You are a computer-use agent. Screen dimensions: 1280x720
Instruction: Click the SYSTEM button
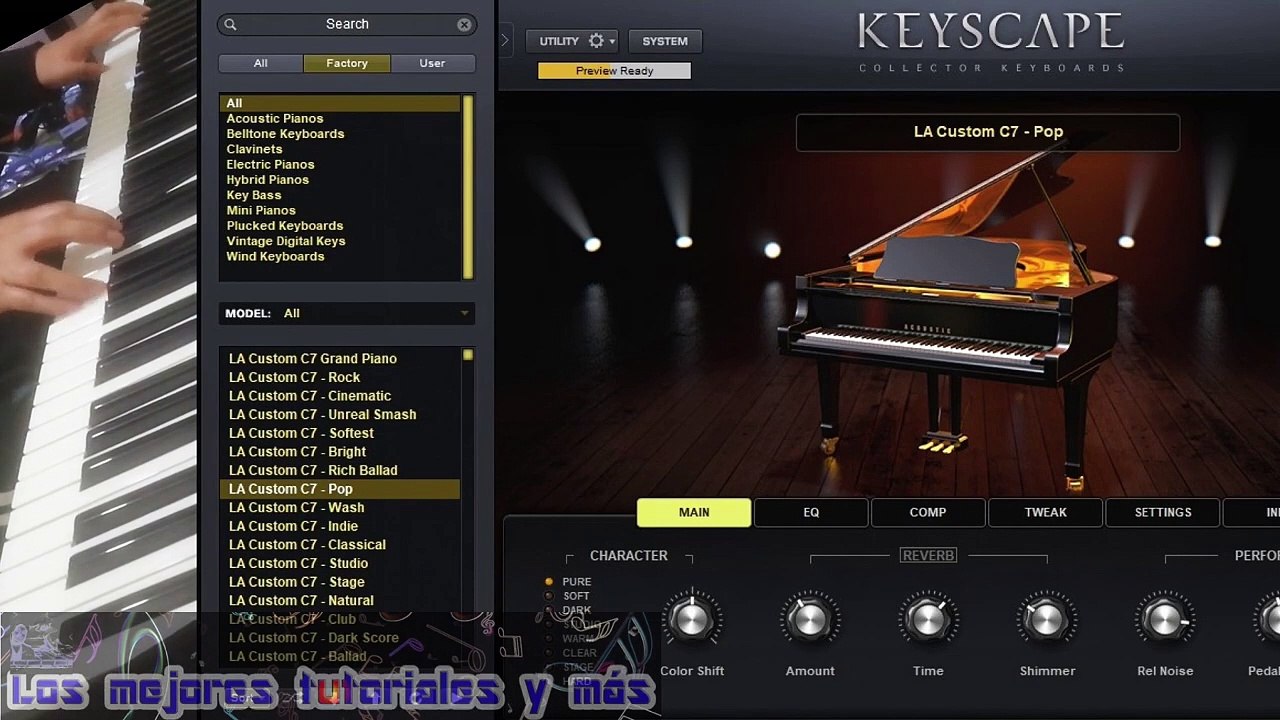(665, 41)
